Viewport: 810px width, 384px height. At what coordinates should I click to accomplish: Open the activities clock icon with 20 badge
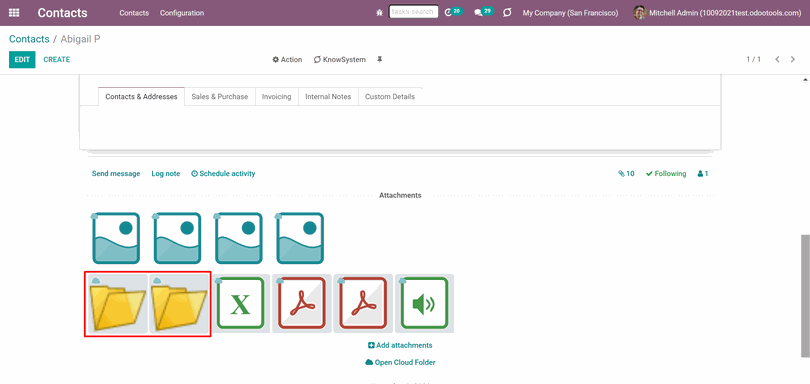[453, 12]
